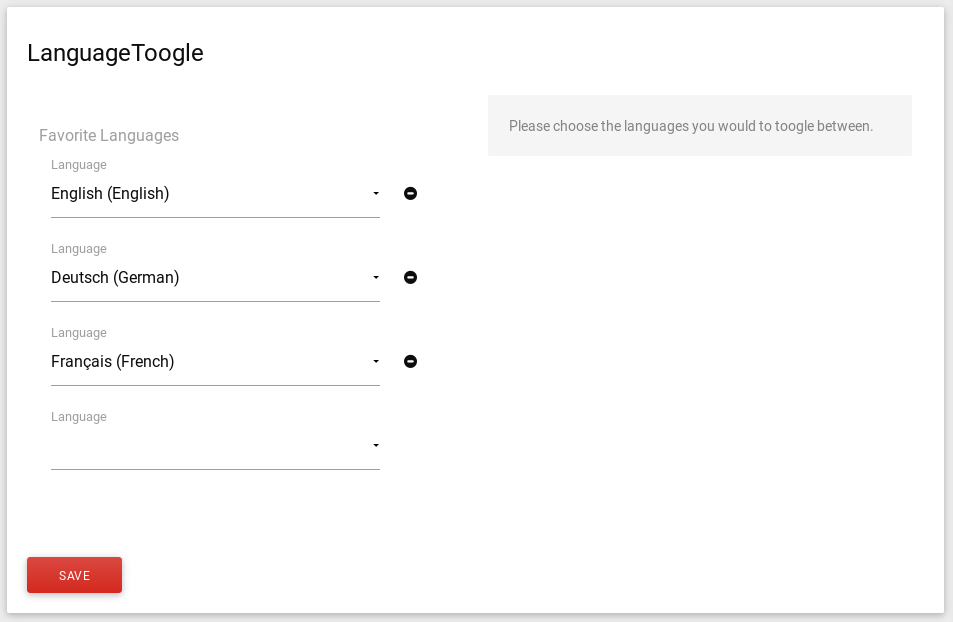The height and width of the screenshot is (622, 953).
Task: Click the 'Please choose the languages' hint text
Action: point(690,126)
